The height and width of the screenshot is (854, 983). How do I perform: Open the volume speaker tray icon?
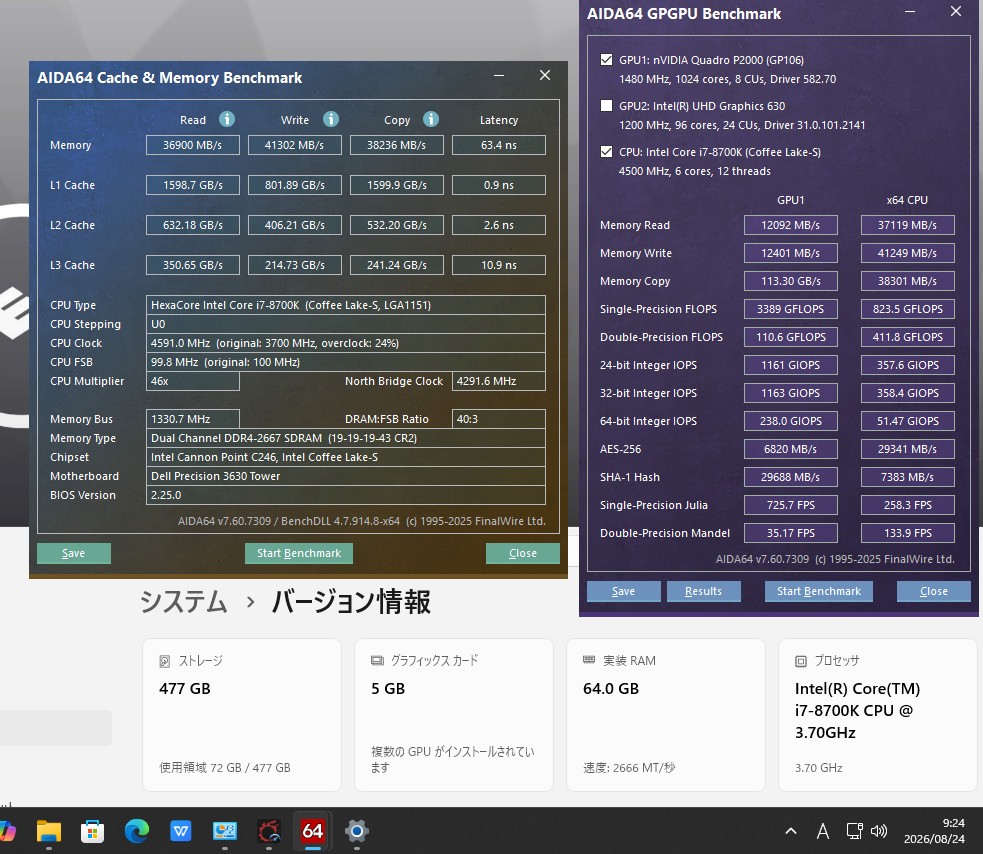[x=879, y=831]
